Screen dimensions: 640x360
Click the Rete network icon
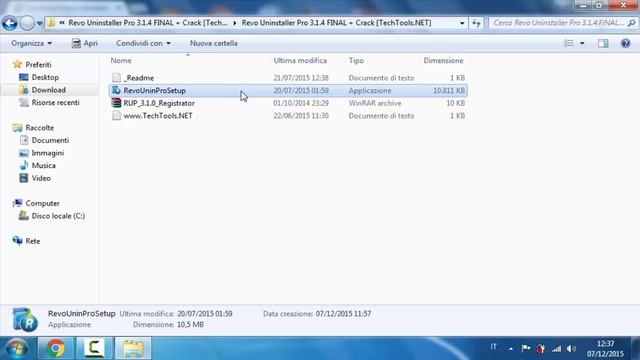pos(17,241)
